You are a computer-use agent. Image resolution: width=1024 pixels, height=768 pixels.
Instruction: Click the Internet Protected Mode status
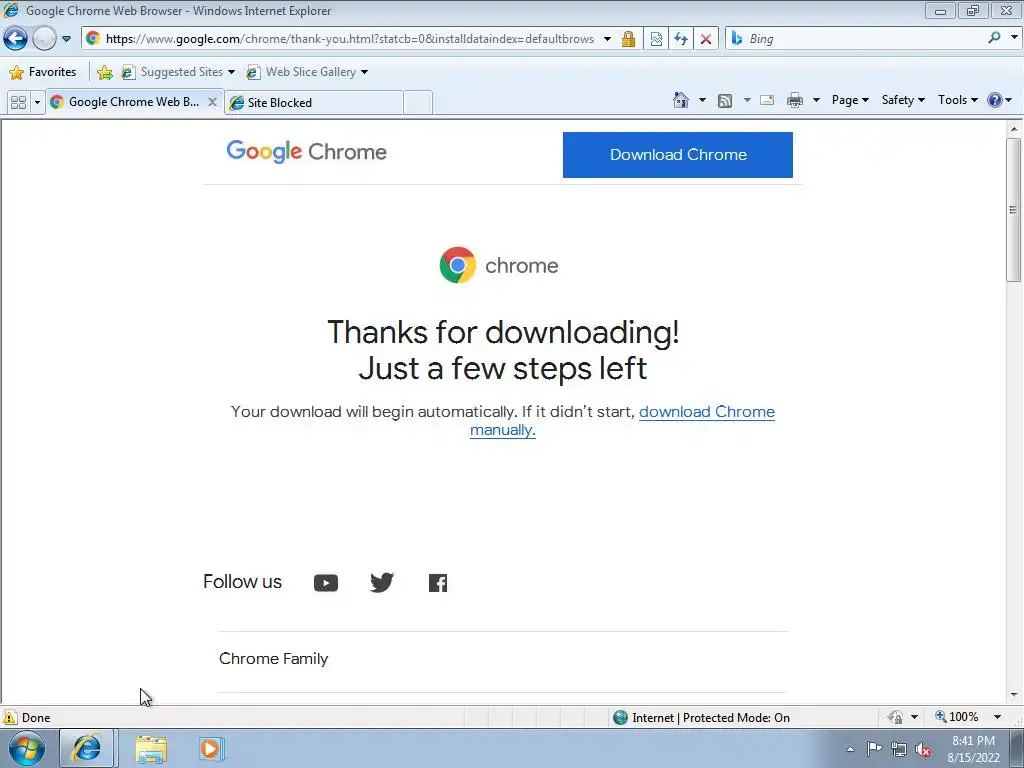tap(701, 718)
